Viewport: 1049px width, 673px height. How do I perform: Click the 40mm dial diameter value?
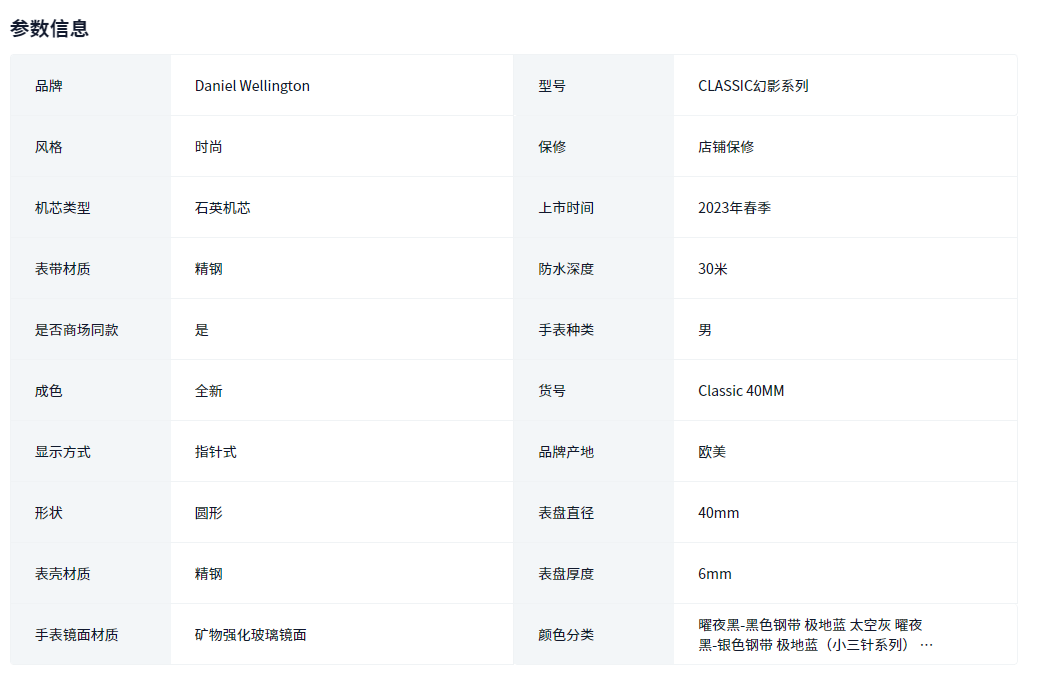(x=719, y=512)
